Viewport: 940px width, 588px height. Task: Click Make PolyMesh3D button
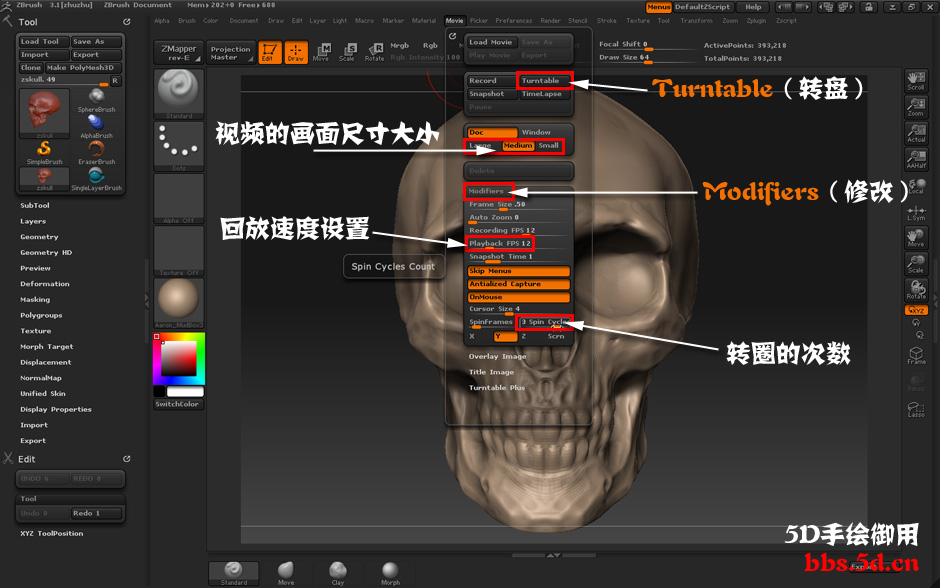click(83, 68)
